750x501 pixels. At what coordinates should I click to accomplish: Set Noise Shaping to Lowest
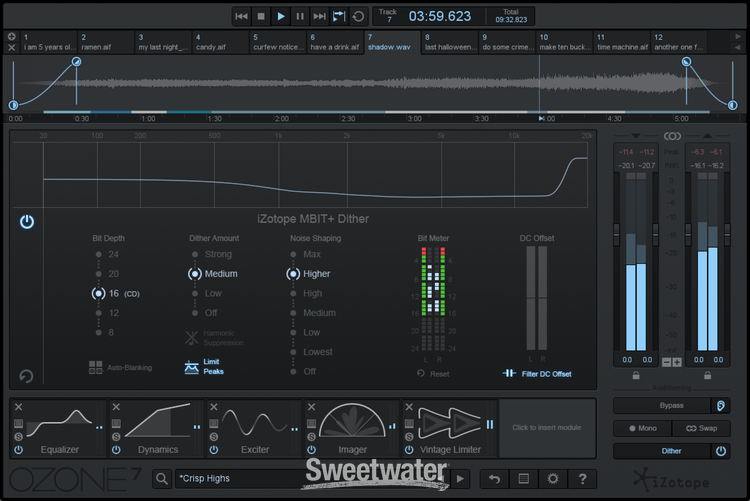(311, 352)
